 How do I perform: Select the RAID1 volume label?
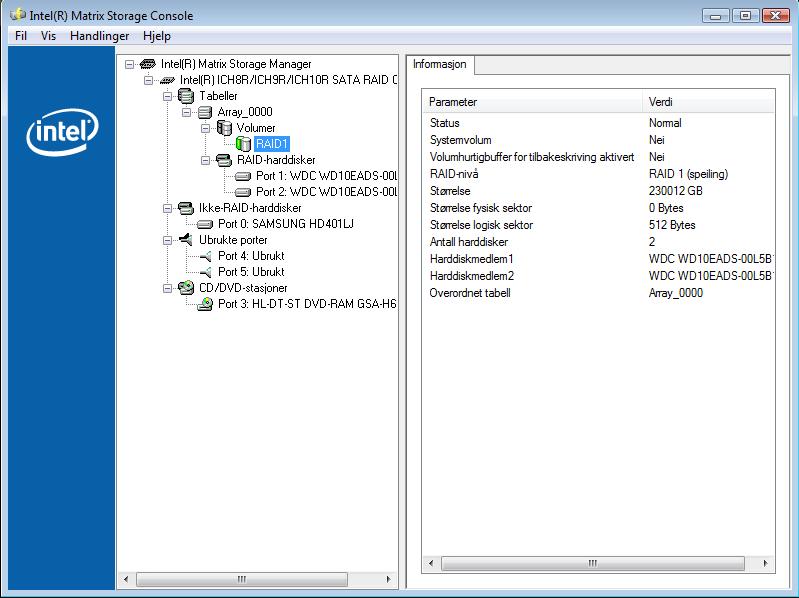[x=272, y=144]
